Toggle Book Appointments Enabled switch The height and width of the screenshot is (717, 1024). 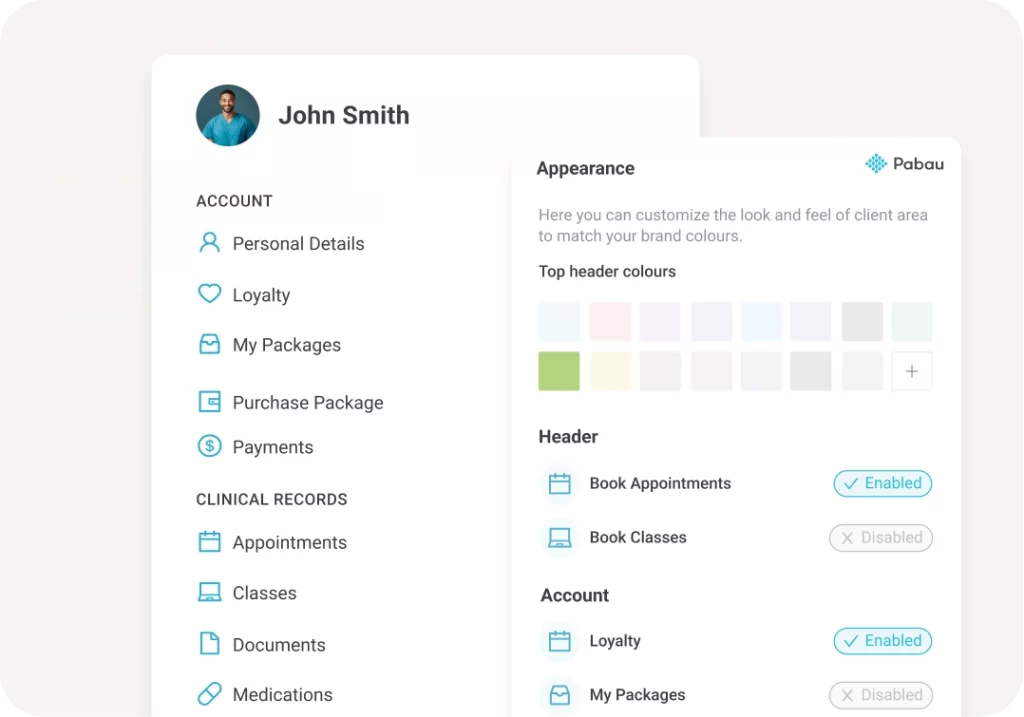click(882, 483)
